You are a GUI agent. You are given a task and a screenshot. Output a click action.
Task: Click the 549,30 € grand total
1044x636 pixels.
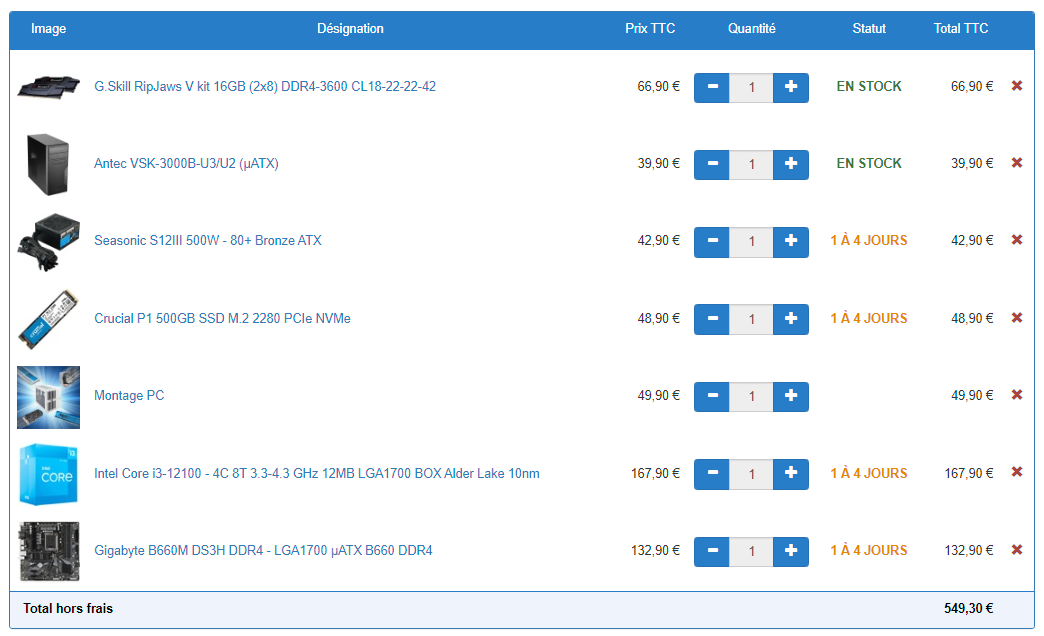coord(968,608)
